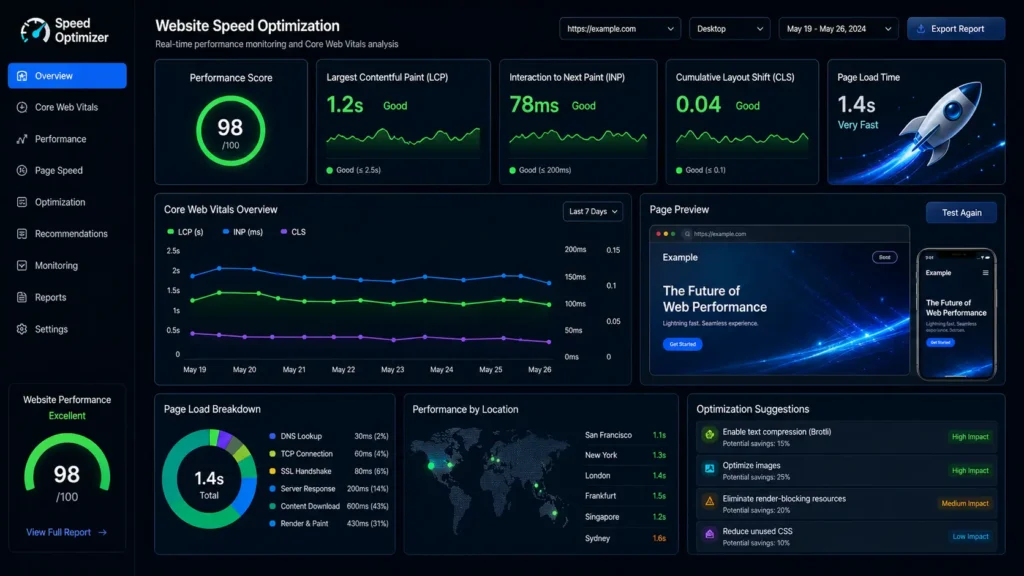The image size is (1024, 576).
Task: Click the London 1.4s location row
Action: coord(626,475)
